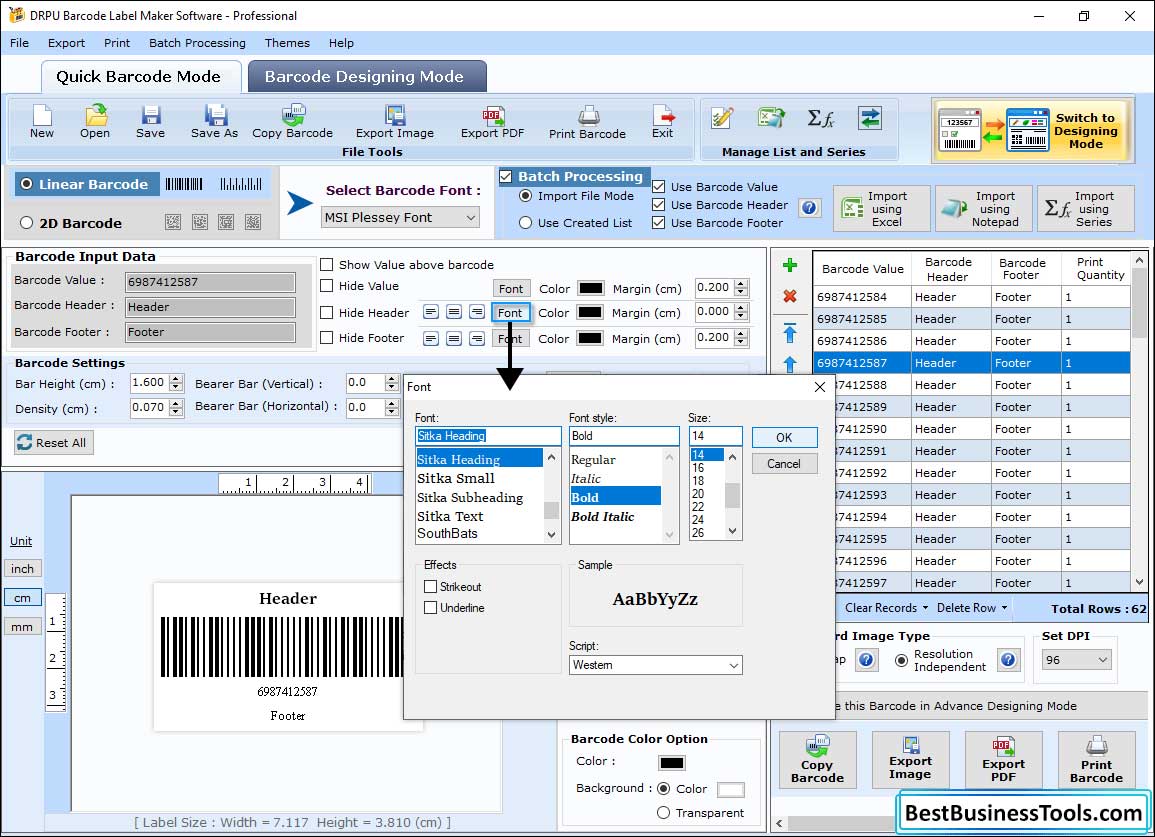
Task: Switch to Barcode Designing Mode tab
Action: point(367,77)
